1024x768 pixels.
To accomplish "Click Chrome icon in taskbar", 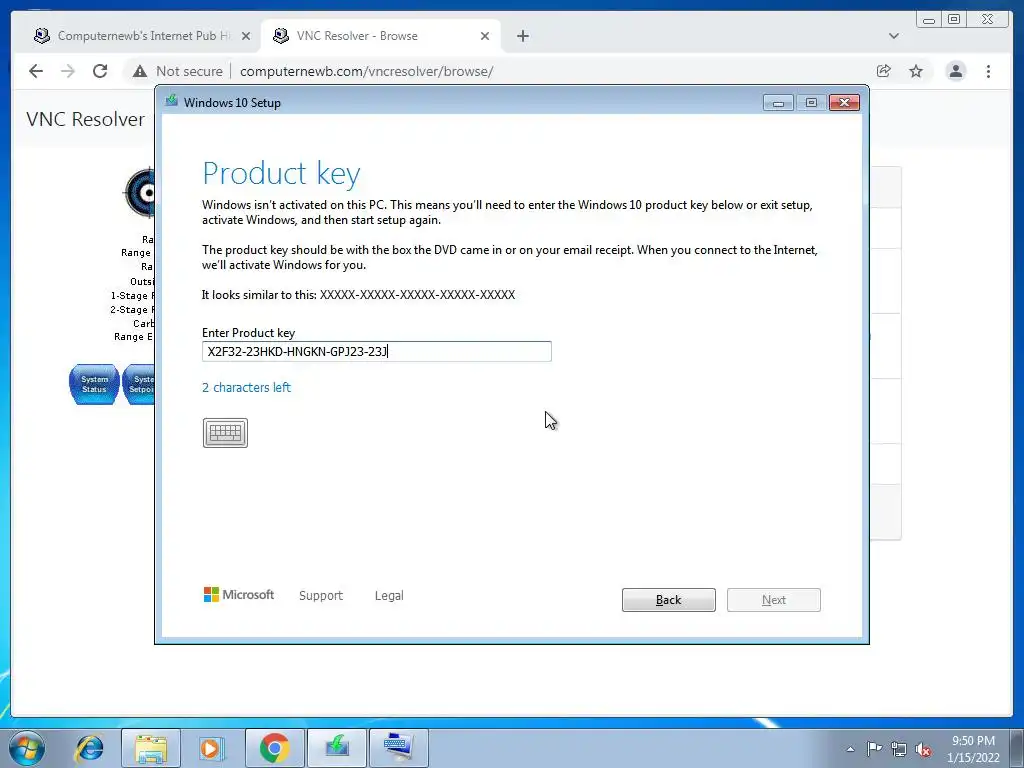I will point(274,748).
